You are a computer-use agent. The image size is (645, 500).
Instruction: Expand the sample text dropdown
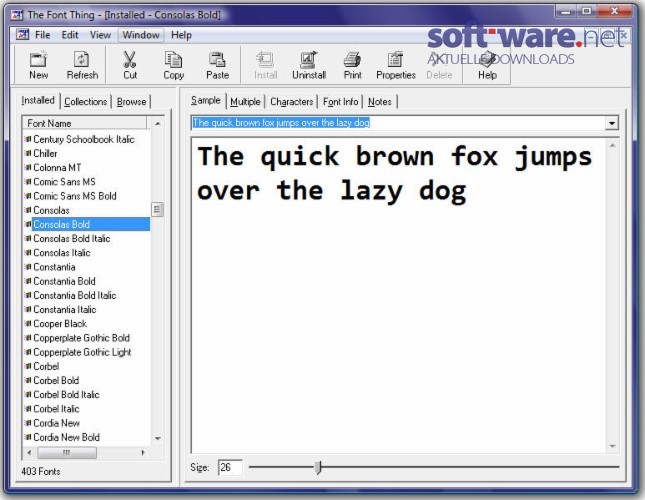pos(612,123)
